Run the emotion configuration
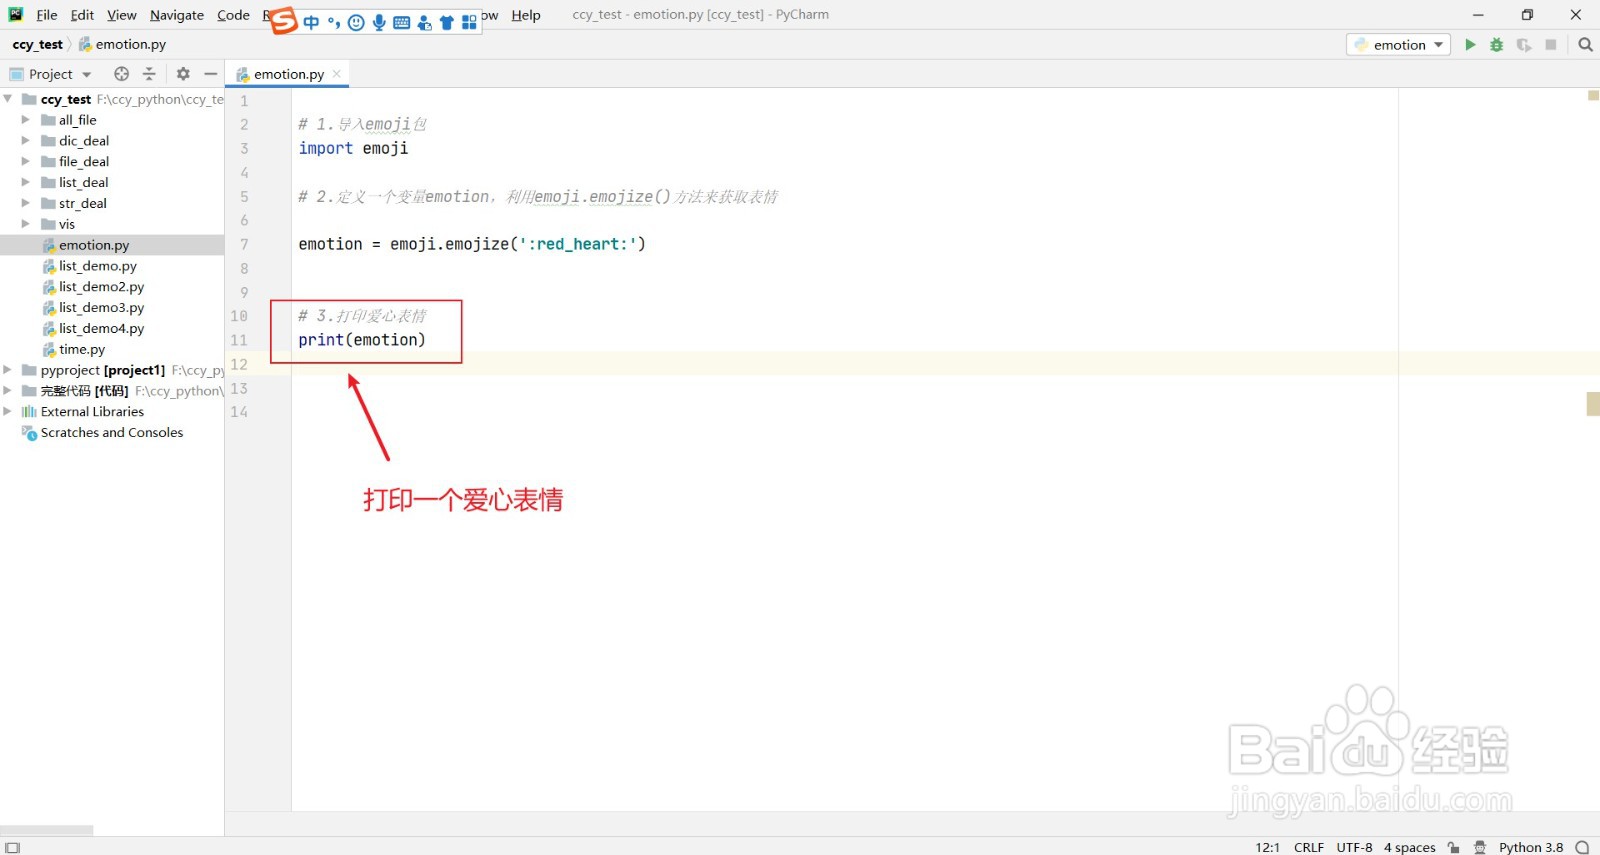The width and height of the screenshot is (1600, 855). [x=1470, y=45]
